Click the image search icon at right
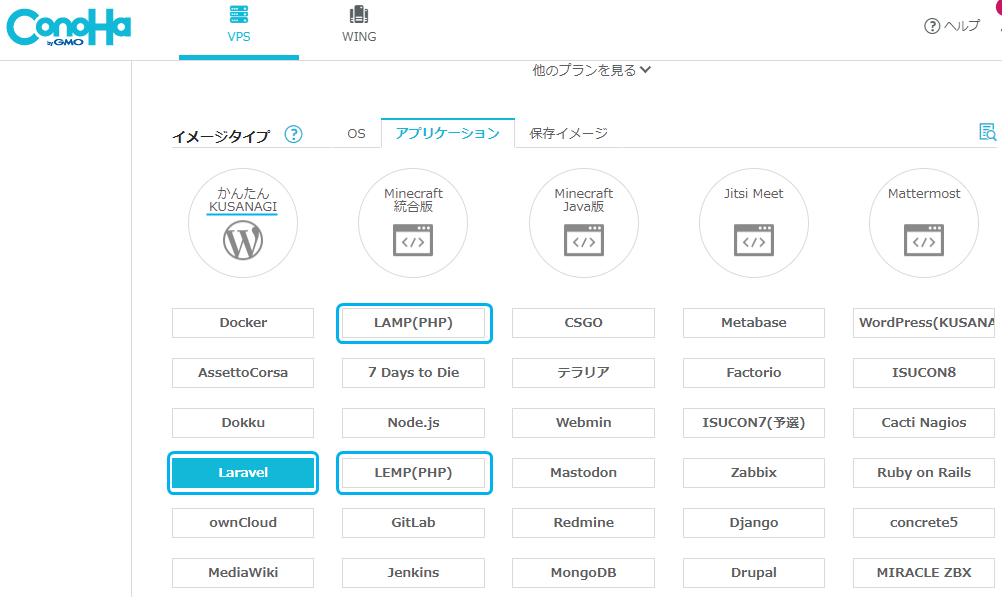 click(987, 132)
